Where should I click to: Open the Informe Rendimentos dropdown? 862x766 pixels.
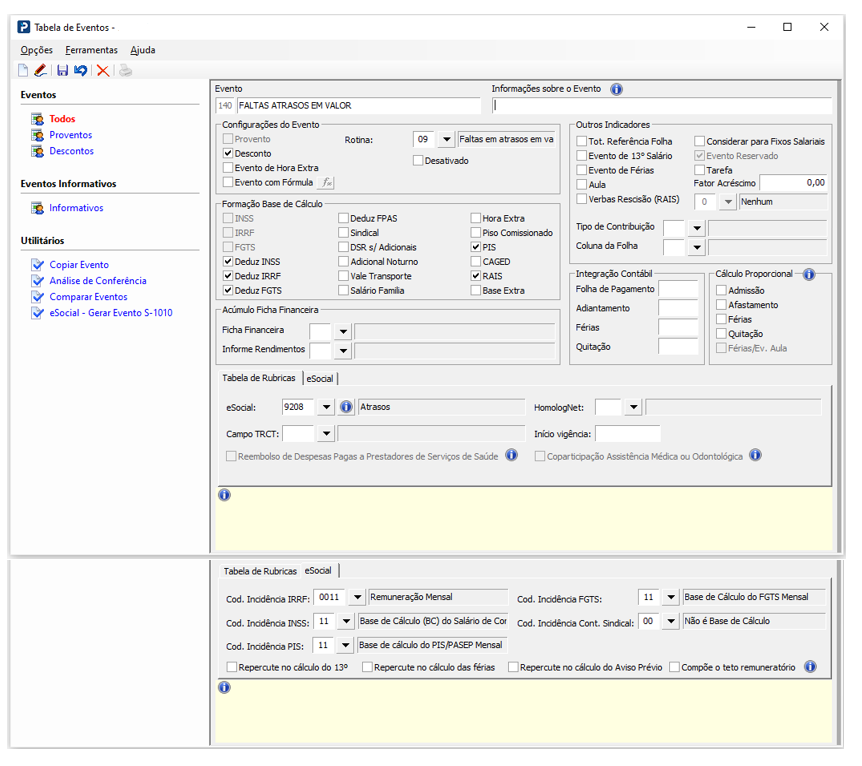pyautogui.click(x=343, y=350)
